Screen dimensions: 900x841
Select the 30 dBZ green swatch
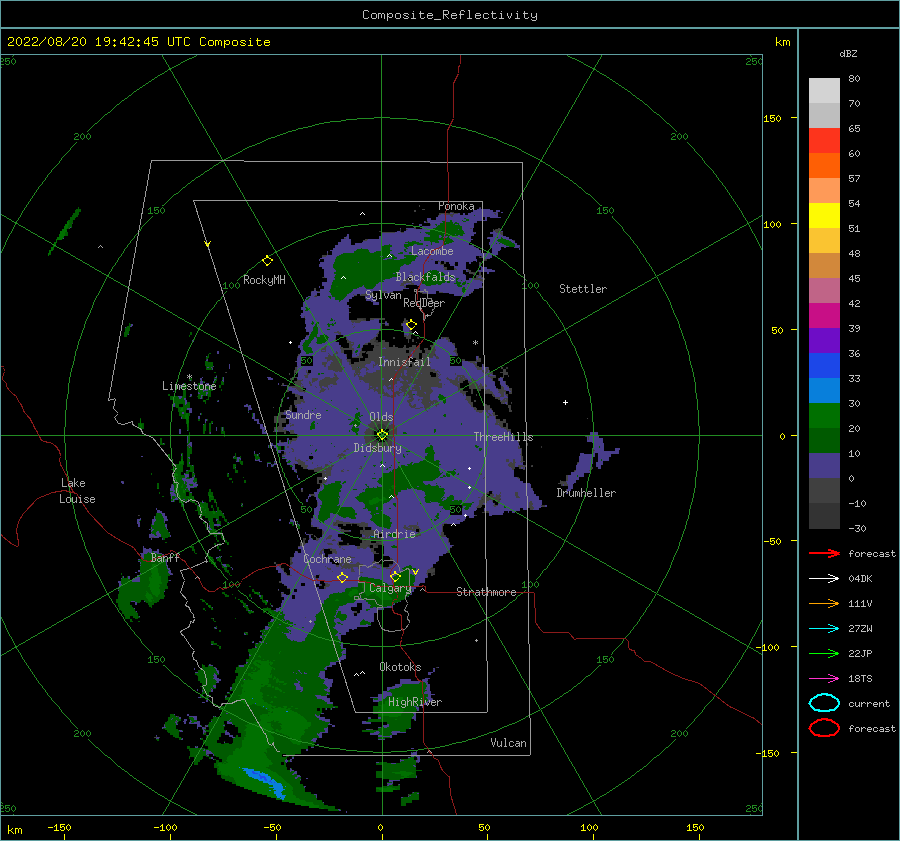click(x=824, y=416)
